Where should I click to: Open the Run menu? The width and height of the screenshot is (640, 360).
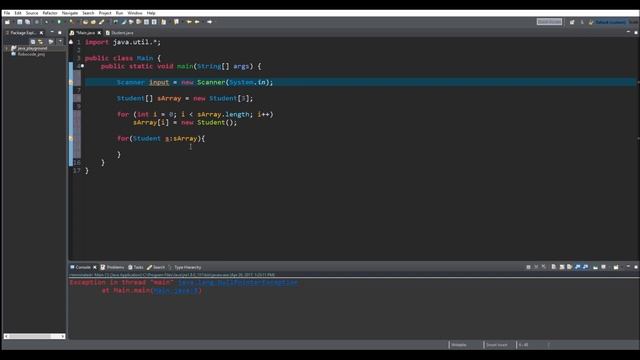coord(119,13)
